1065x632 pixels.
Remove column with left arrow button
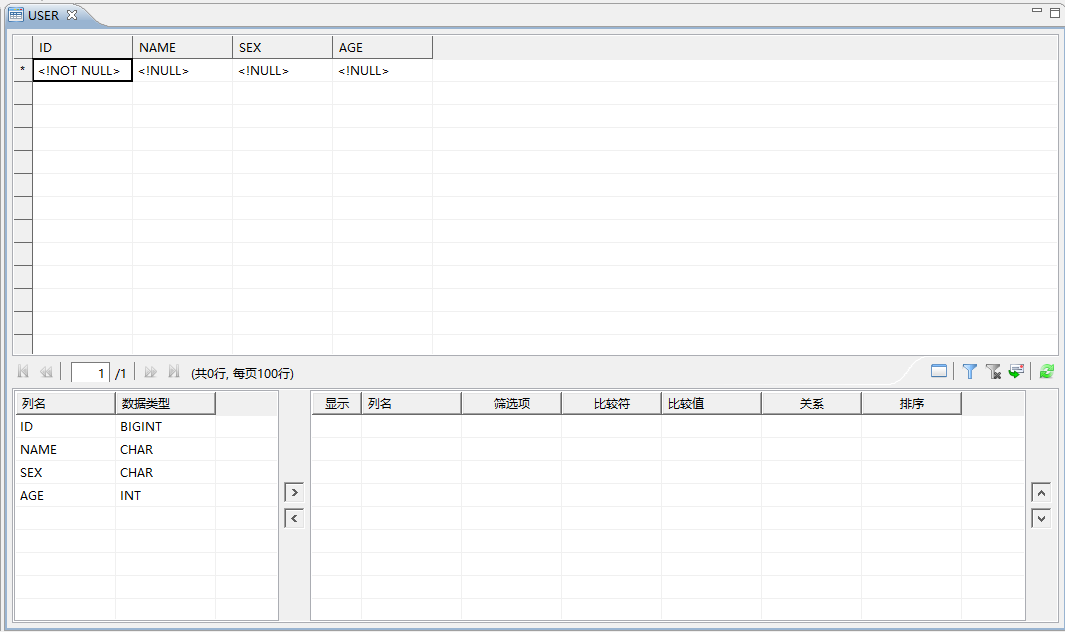(x=294, y=518)
